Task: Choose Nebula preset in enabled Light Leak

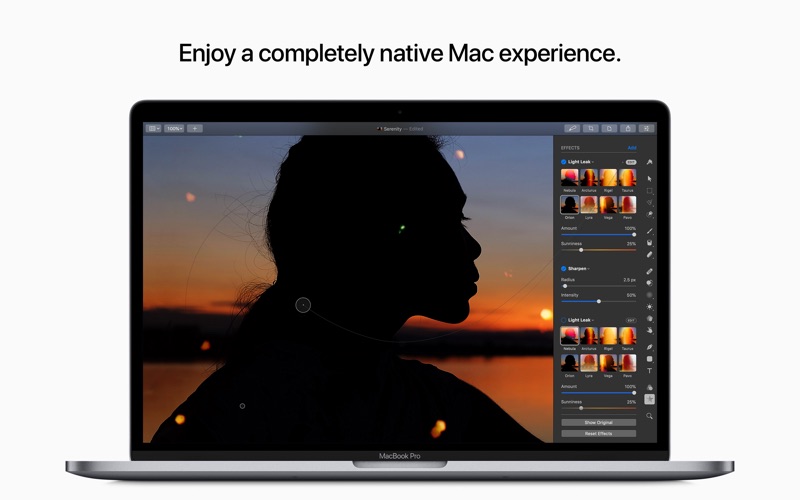Action: [x=569, y=178]
